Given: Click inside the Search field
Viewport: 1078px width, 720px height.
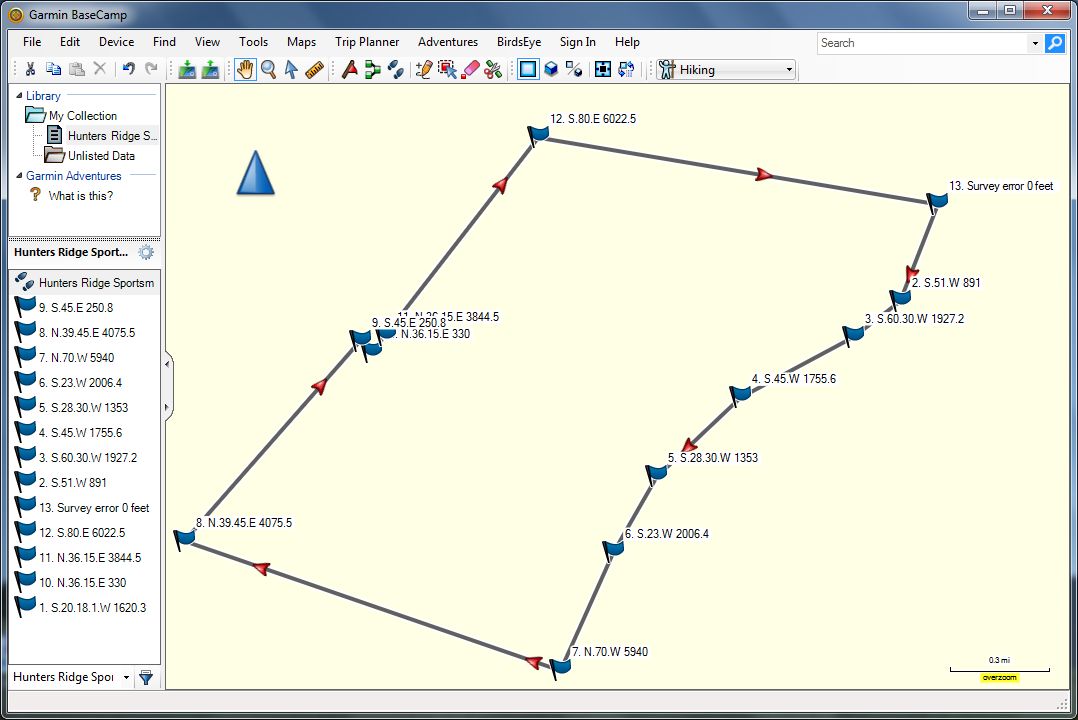Looking at the screenshot, I should click(x=923, y=43).
